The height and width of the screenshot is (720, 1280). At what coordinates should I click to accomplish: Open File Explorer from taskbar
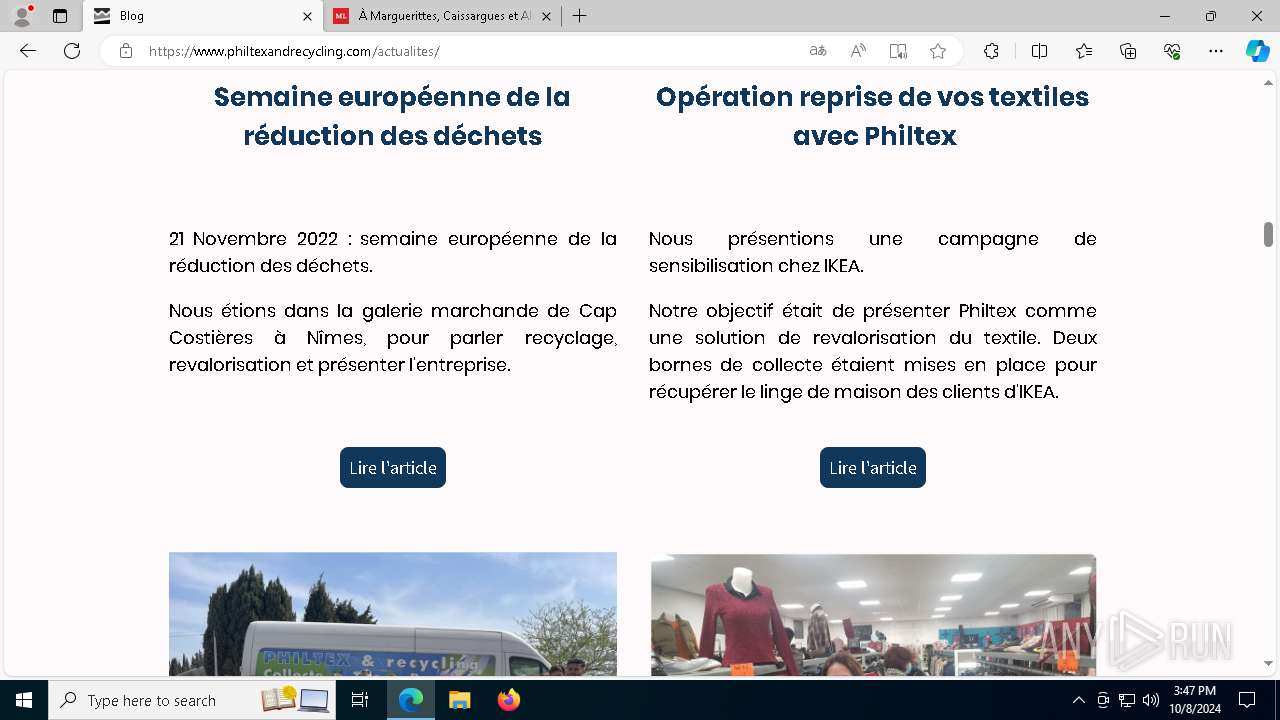point(459,700)
